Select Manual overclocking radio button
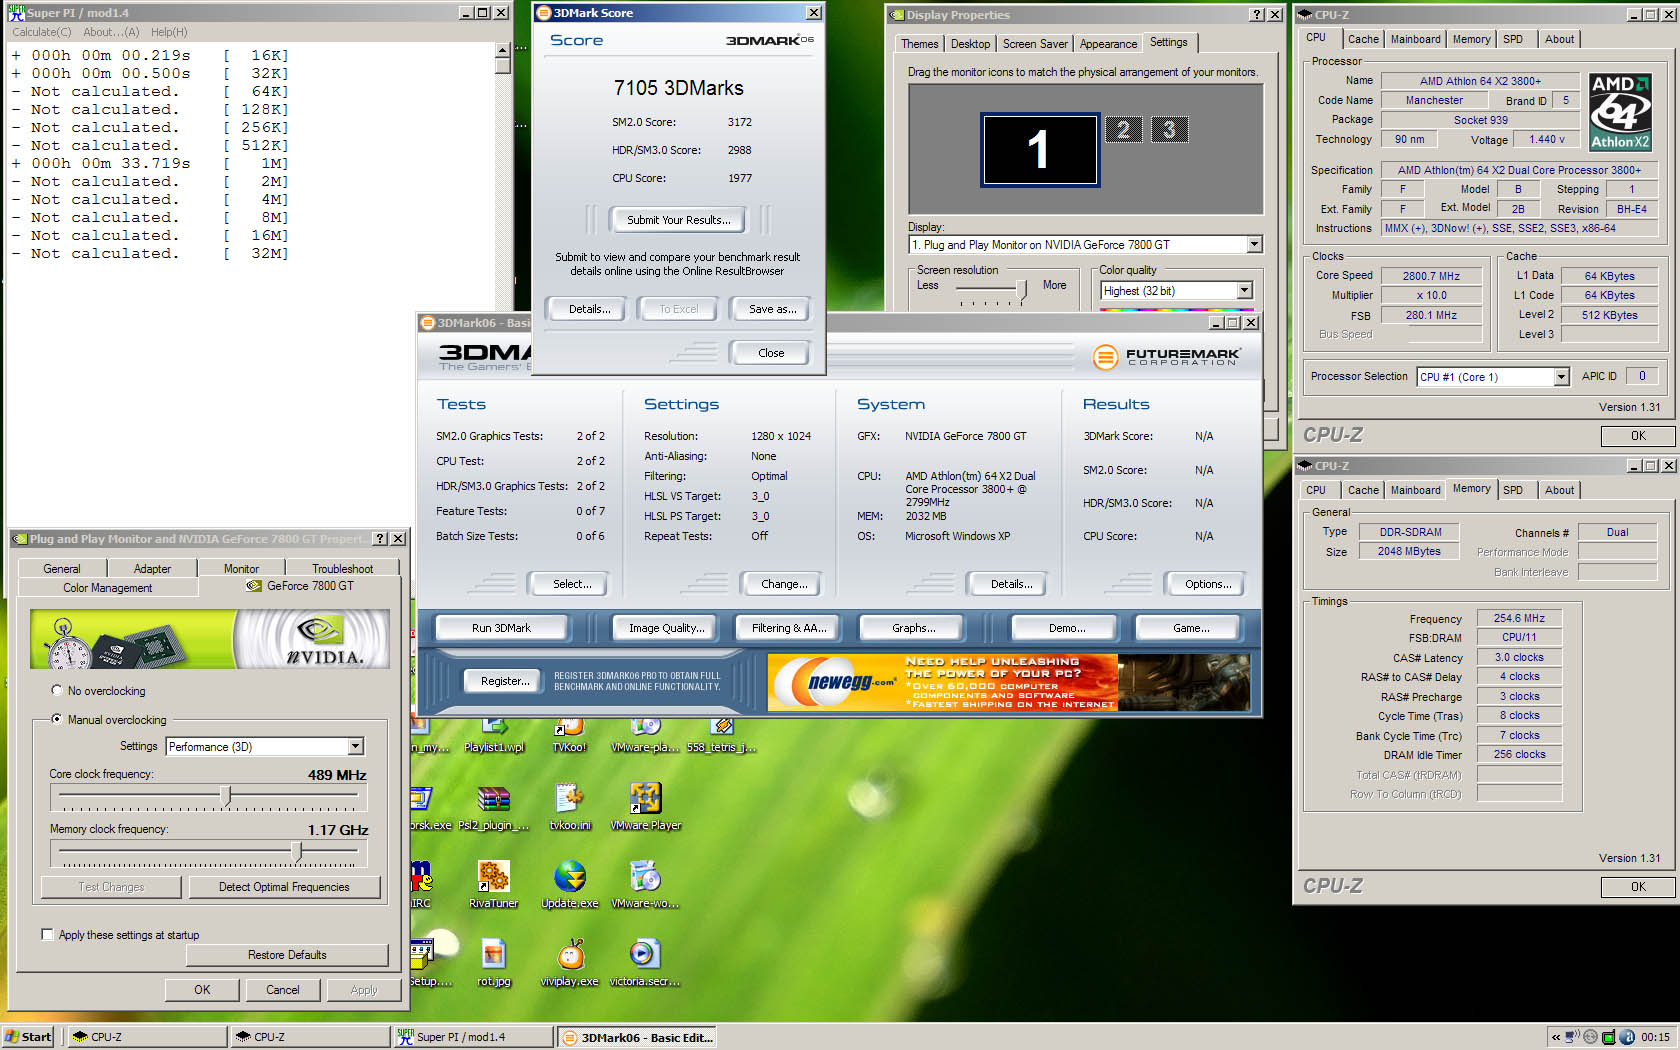Viewport: 1680px width, 1050px height. pos(56,719)
